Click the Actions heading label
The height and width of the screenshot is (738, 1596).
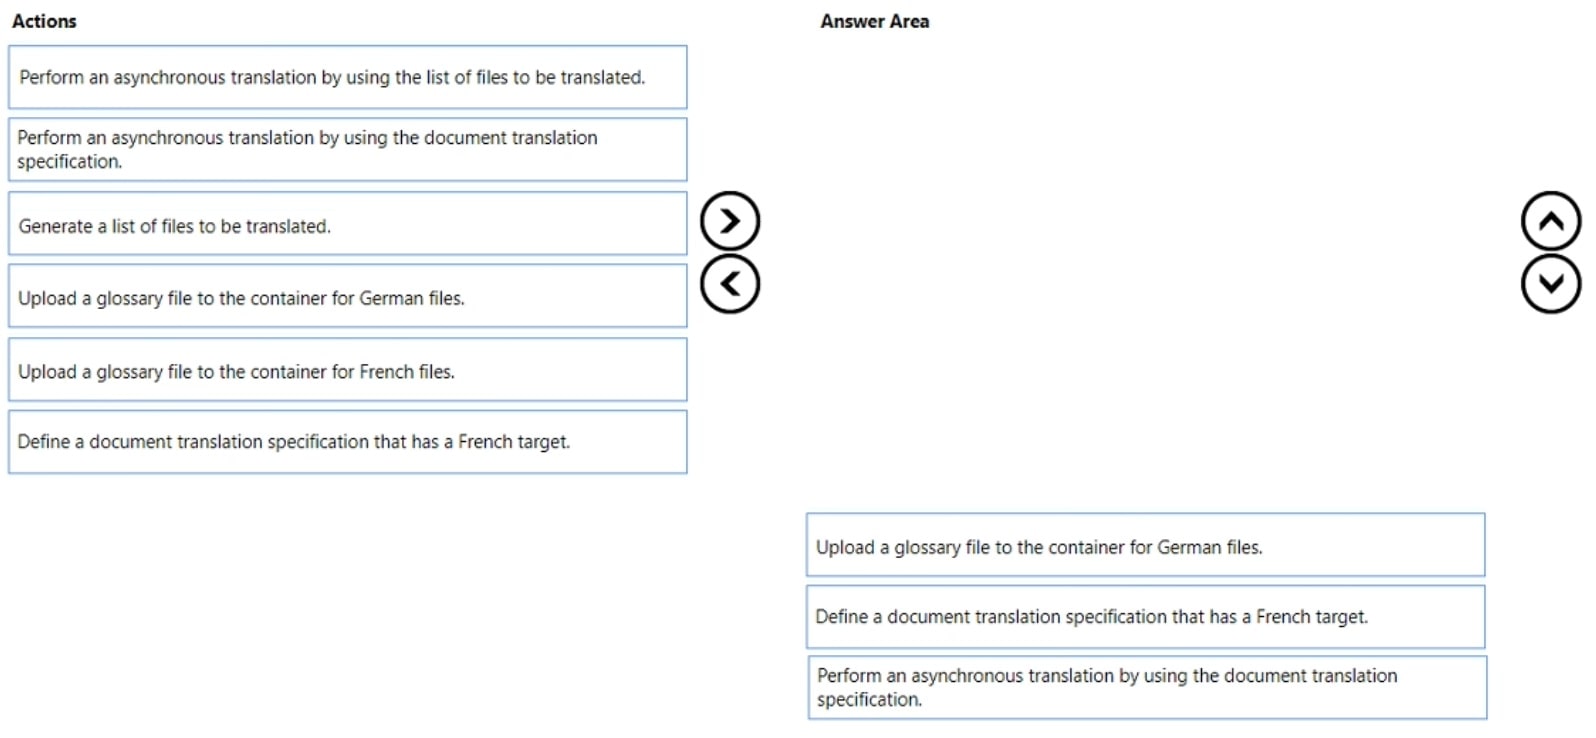pyautogui.click(x=45, y=21)
